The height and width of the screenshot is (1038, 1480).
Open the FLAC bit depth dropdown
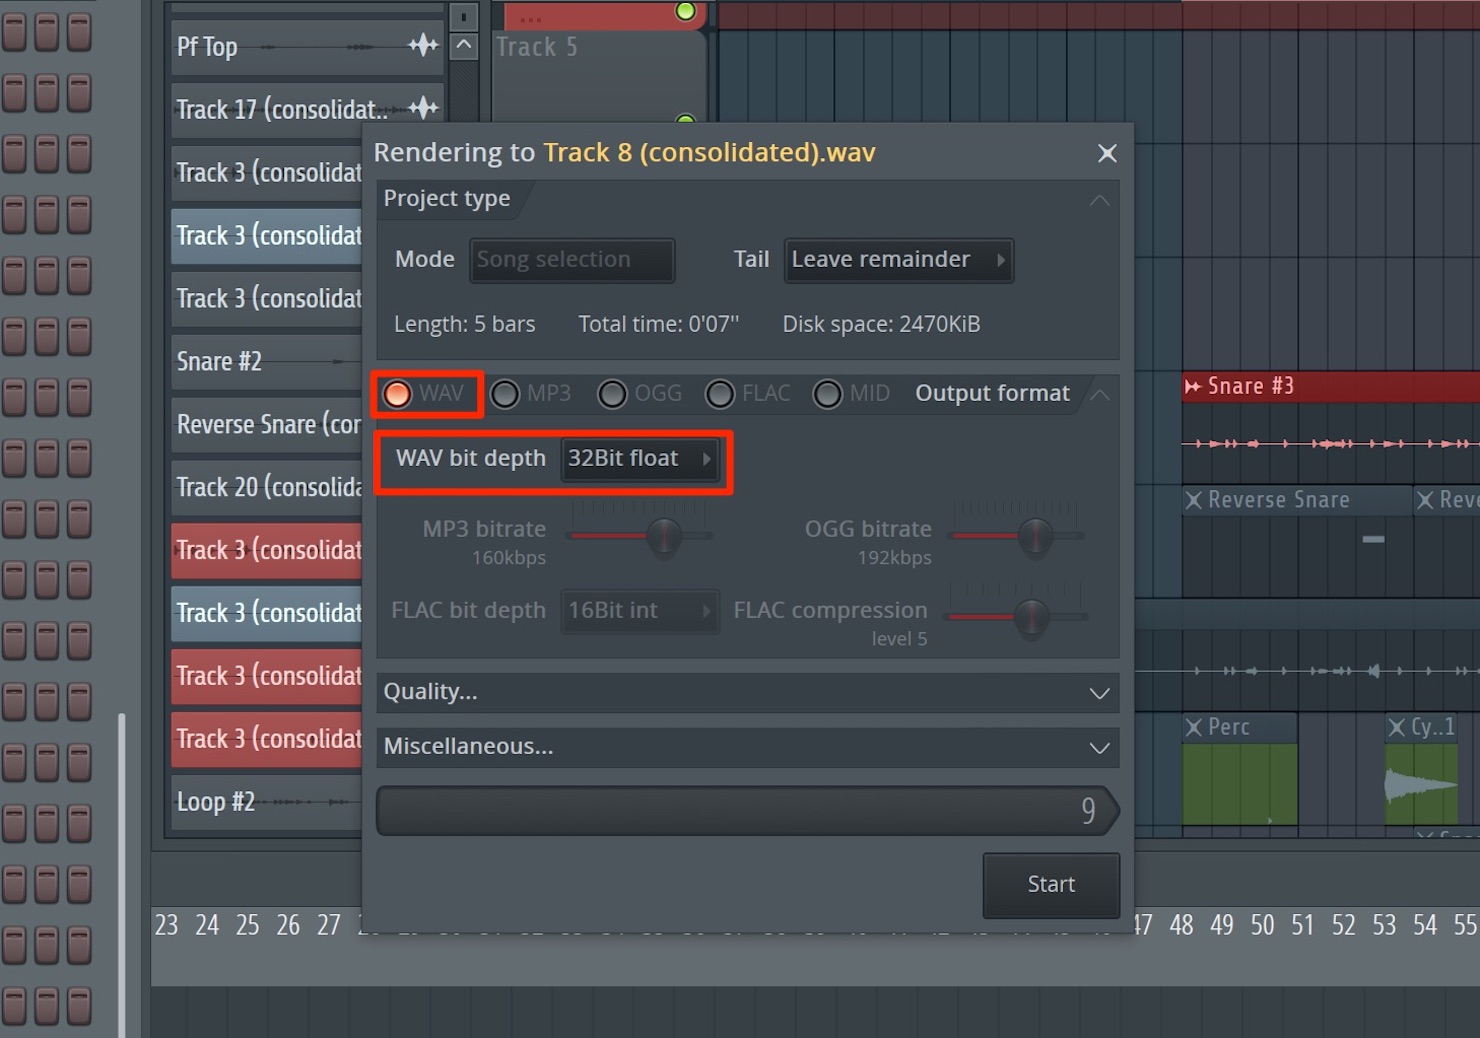coord(640,611)
